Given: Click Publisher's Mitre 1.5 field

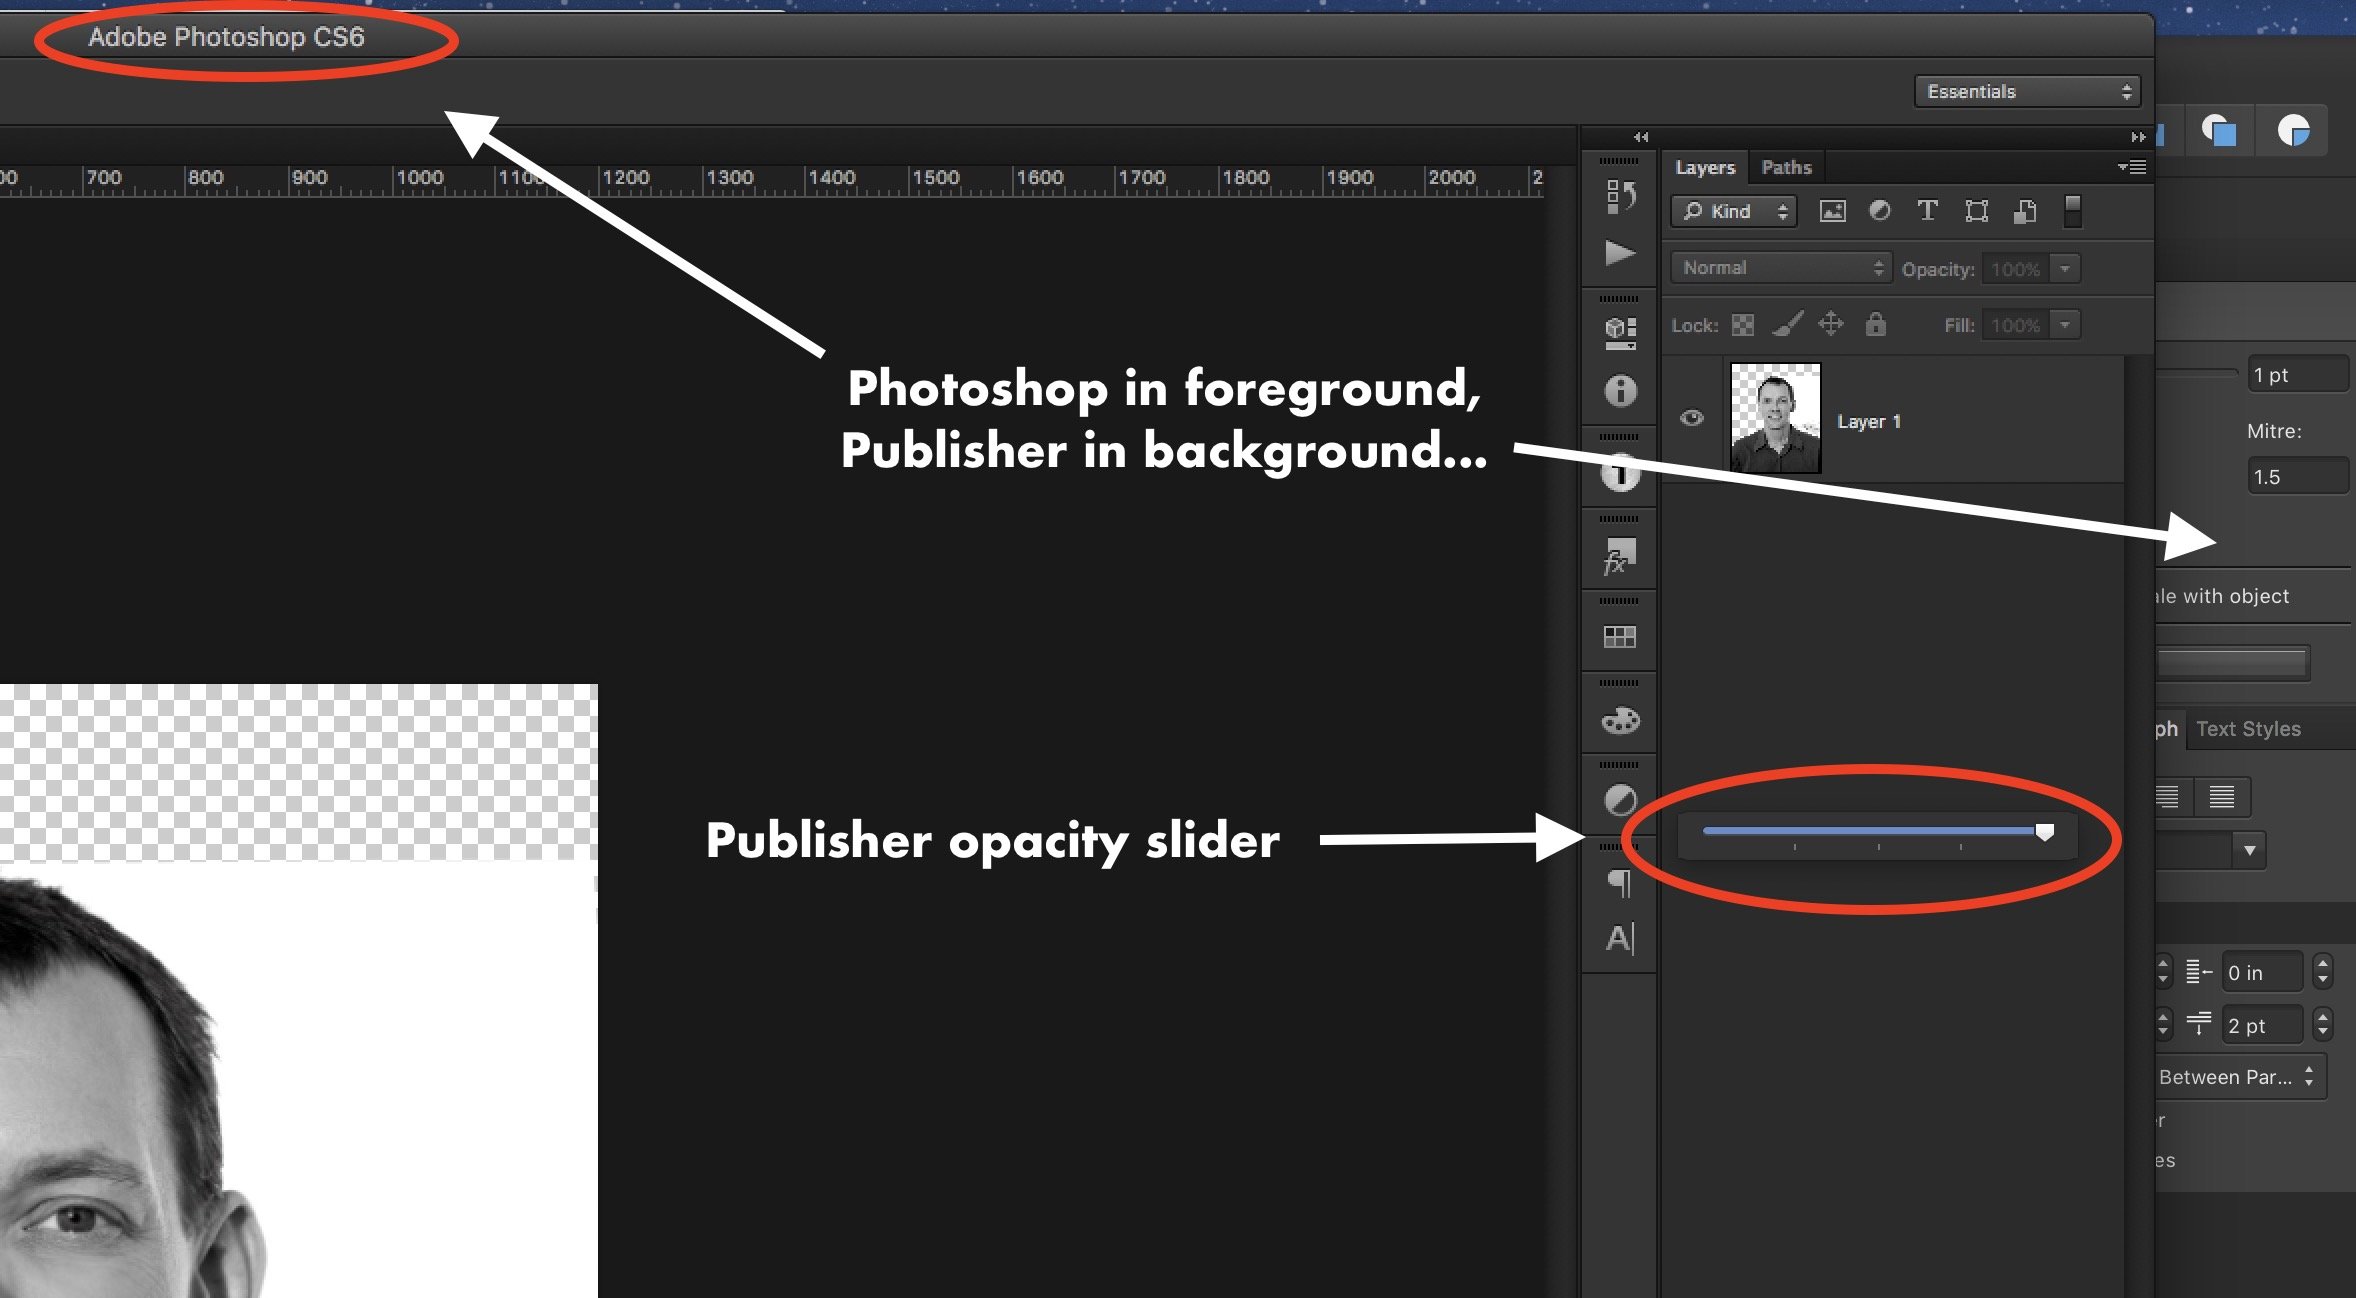Looking at the screenshot, I should [2297, 476].
